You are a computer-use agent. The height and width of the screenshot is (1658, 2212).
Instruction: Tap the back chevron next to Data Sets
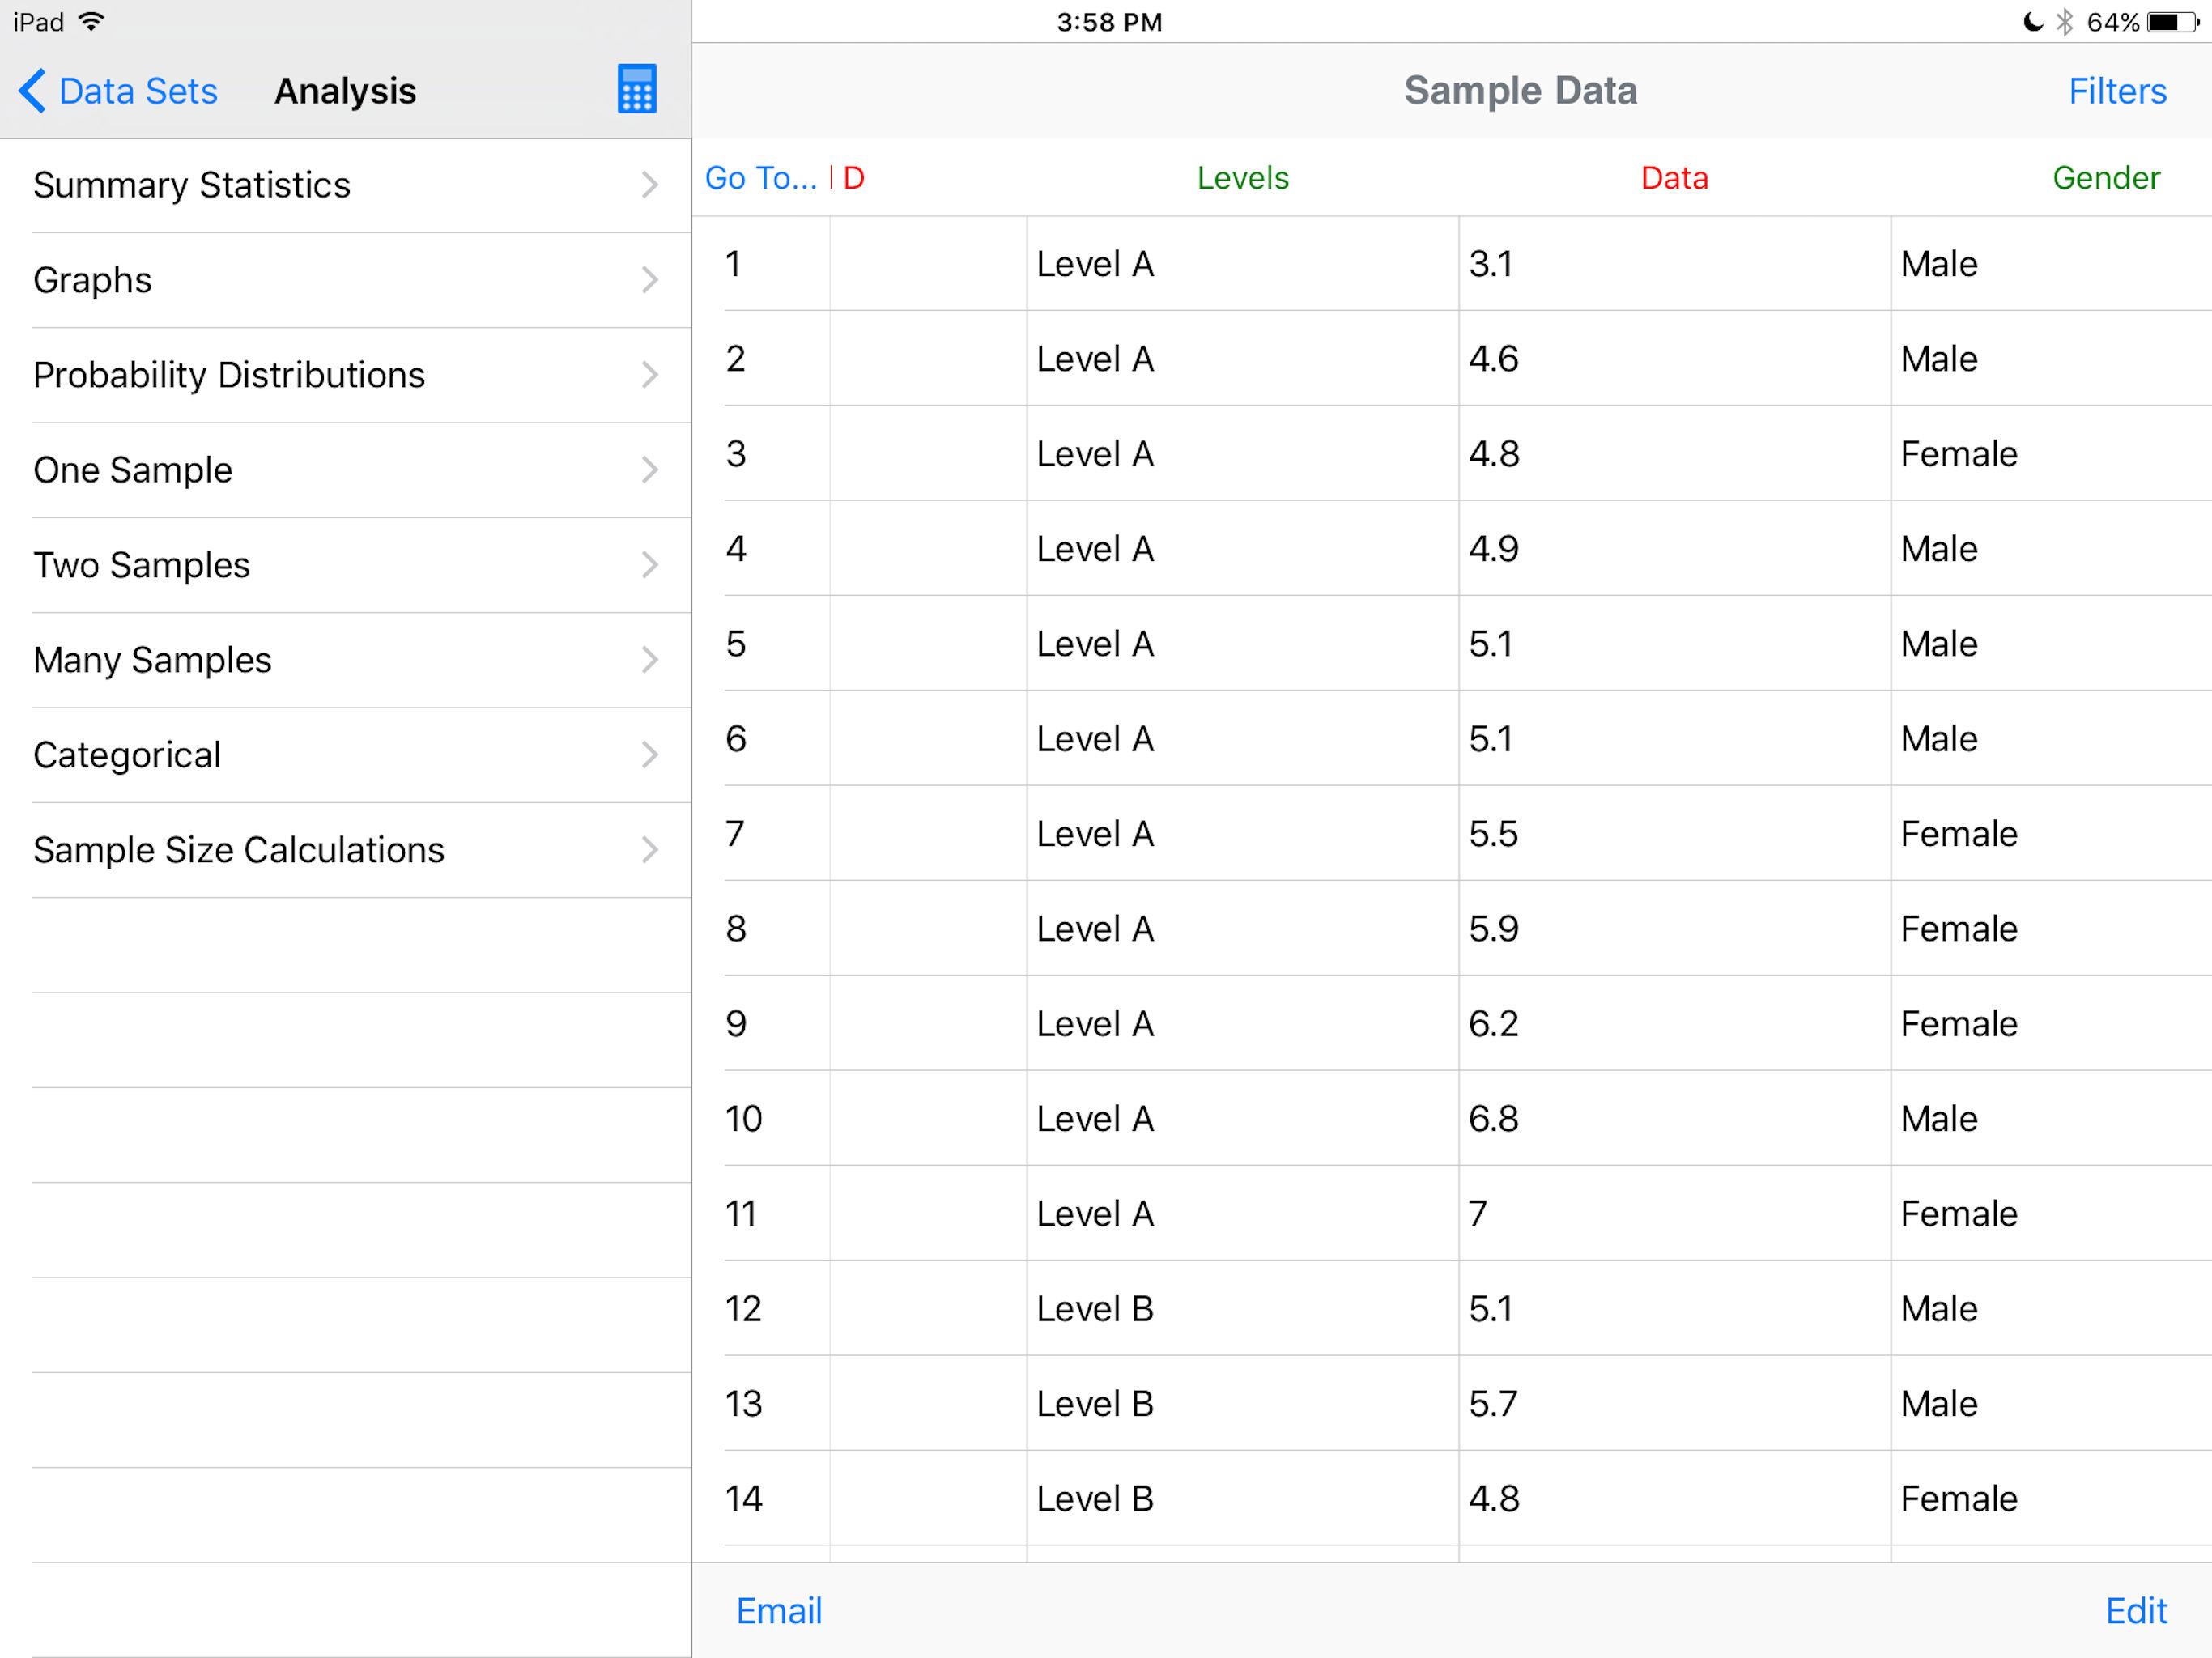pos(32,91)
